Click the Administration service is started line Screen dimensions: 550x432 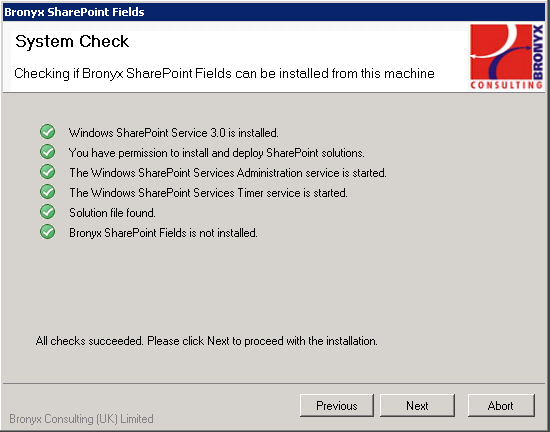(228, 173)
